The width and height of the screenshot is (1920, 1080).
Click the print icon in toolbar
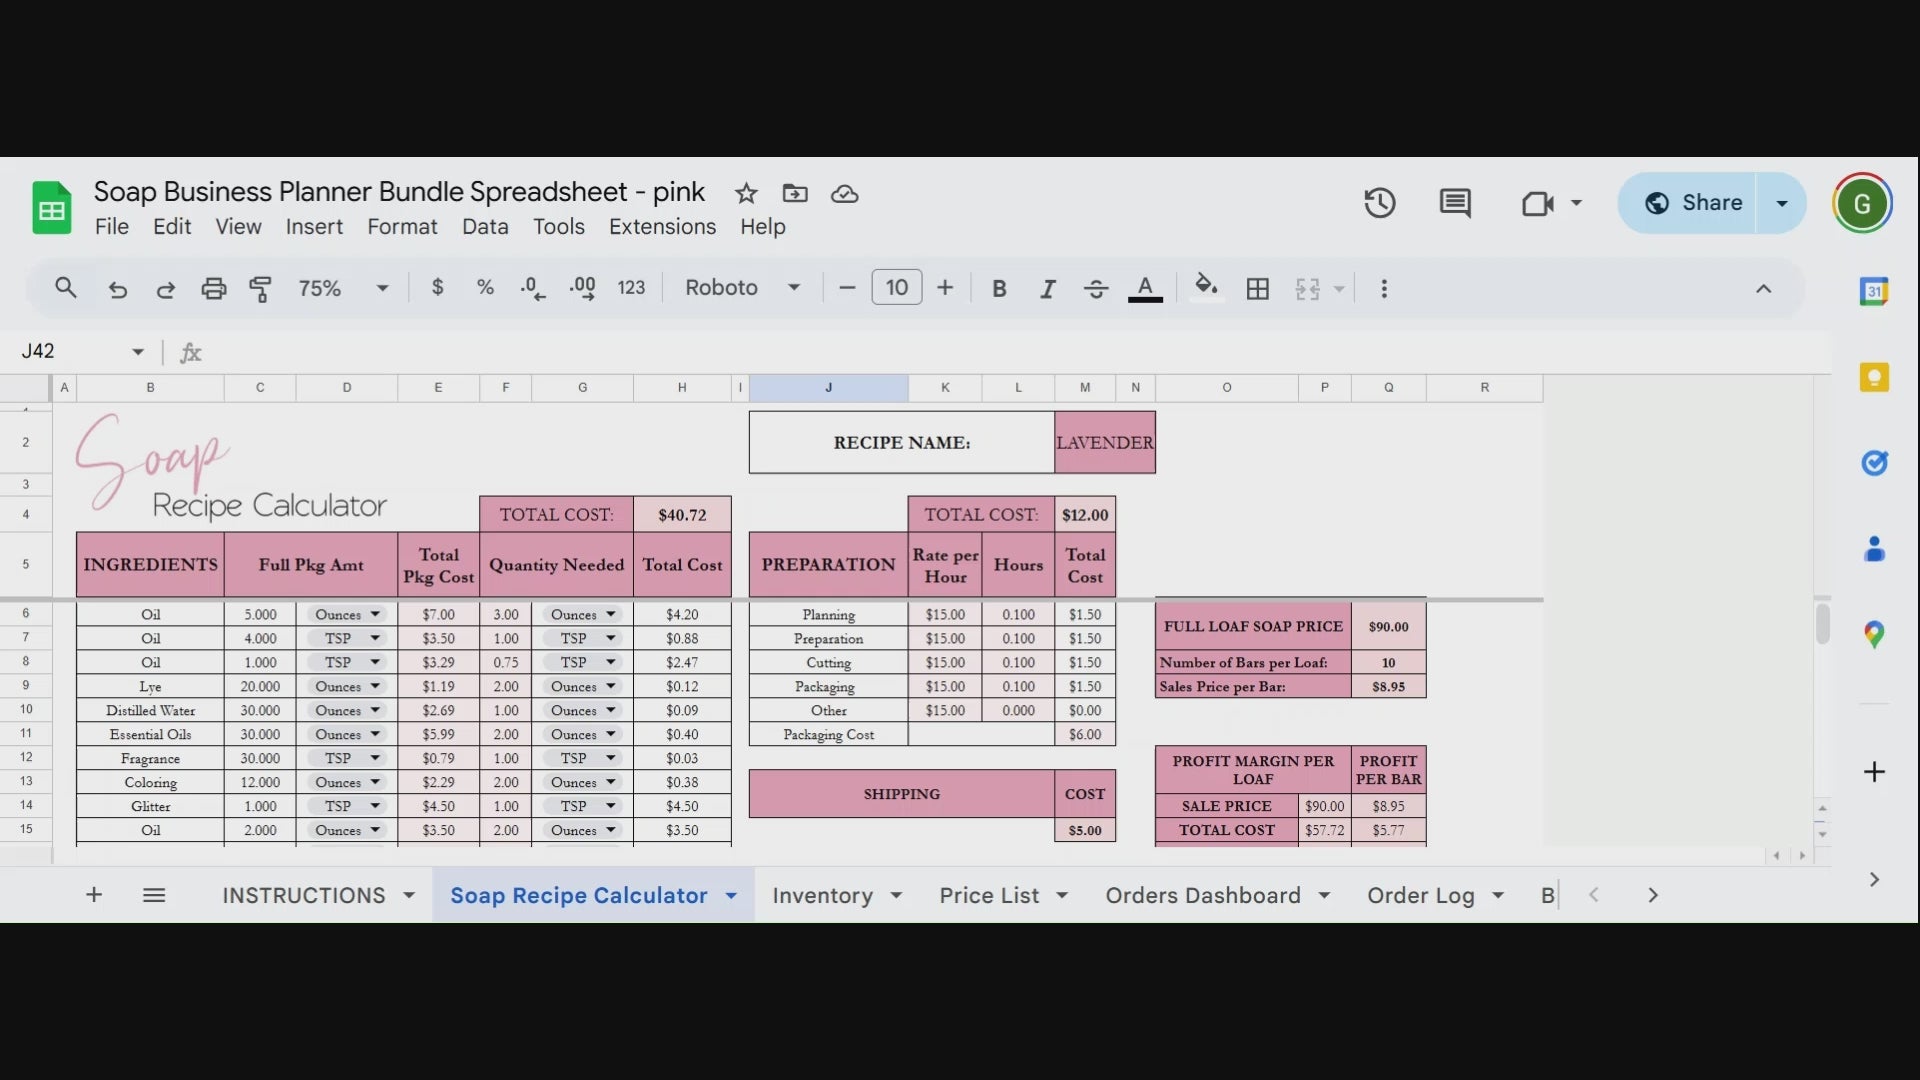[x=213, y=289]
